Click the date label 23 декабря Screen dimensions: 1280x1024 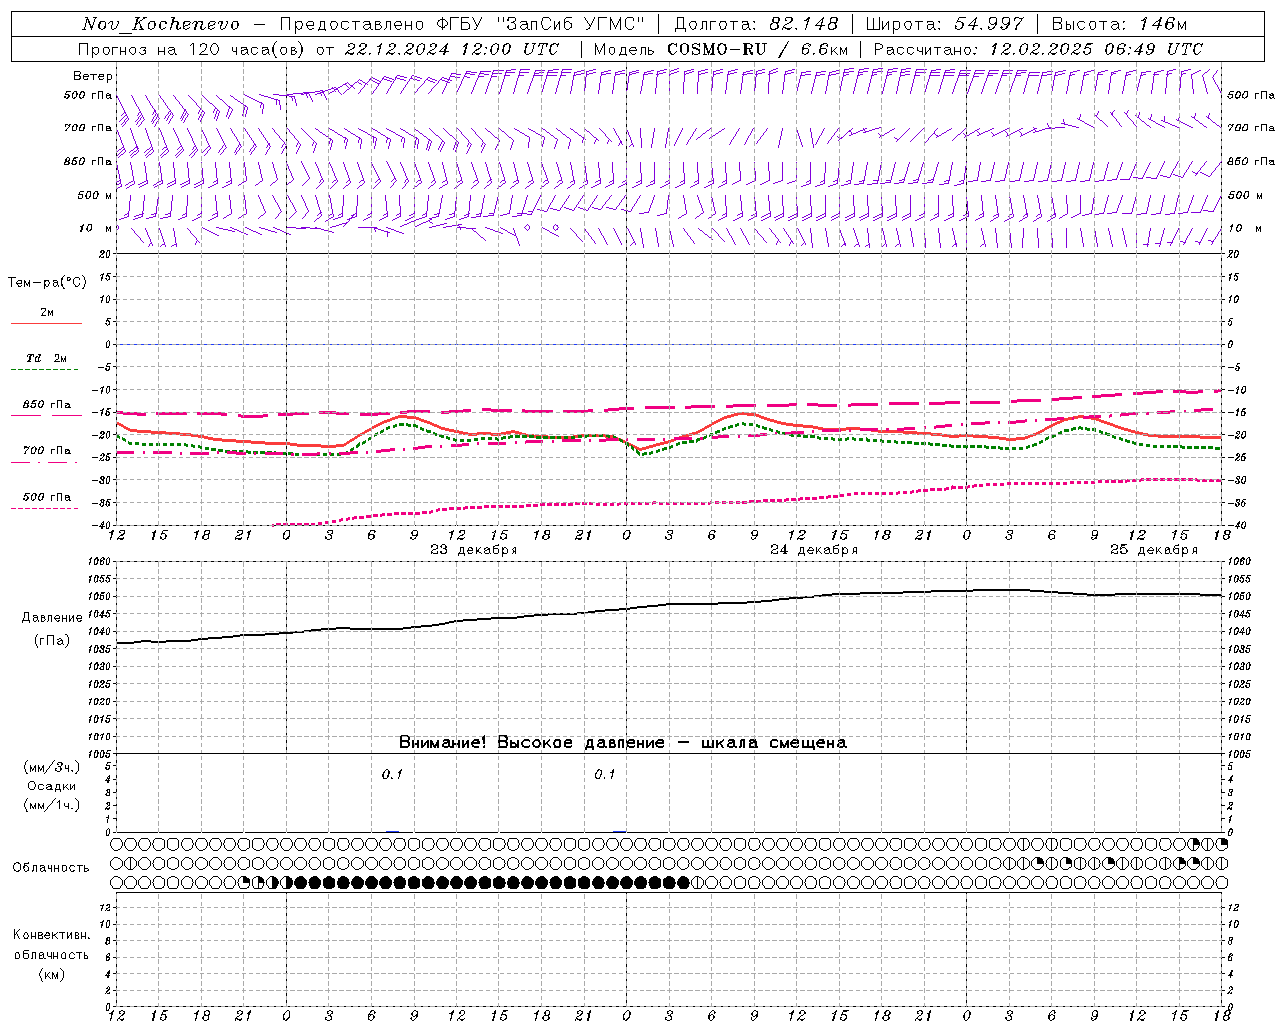473,550
